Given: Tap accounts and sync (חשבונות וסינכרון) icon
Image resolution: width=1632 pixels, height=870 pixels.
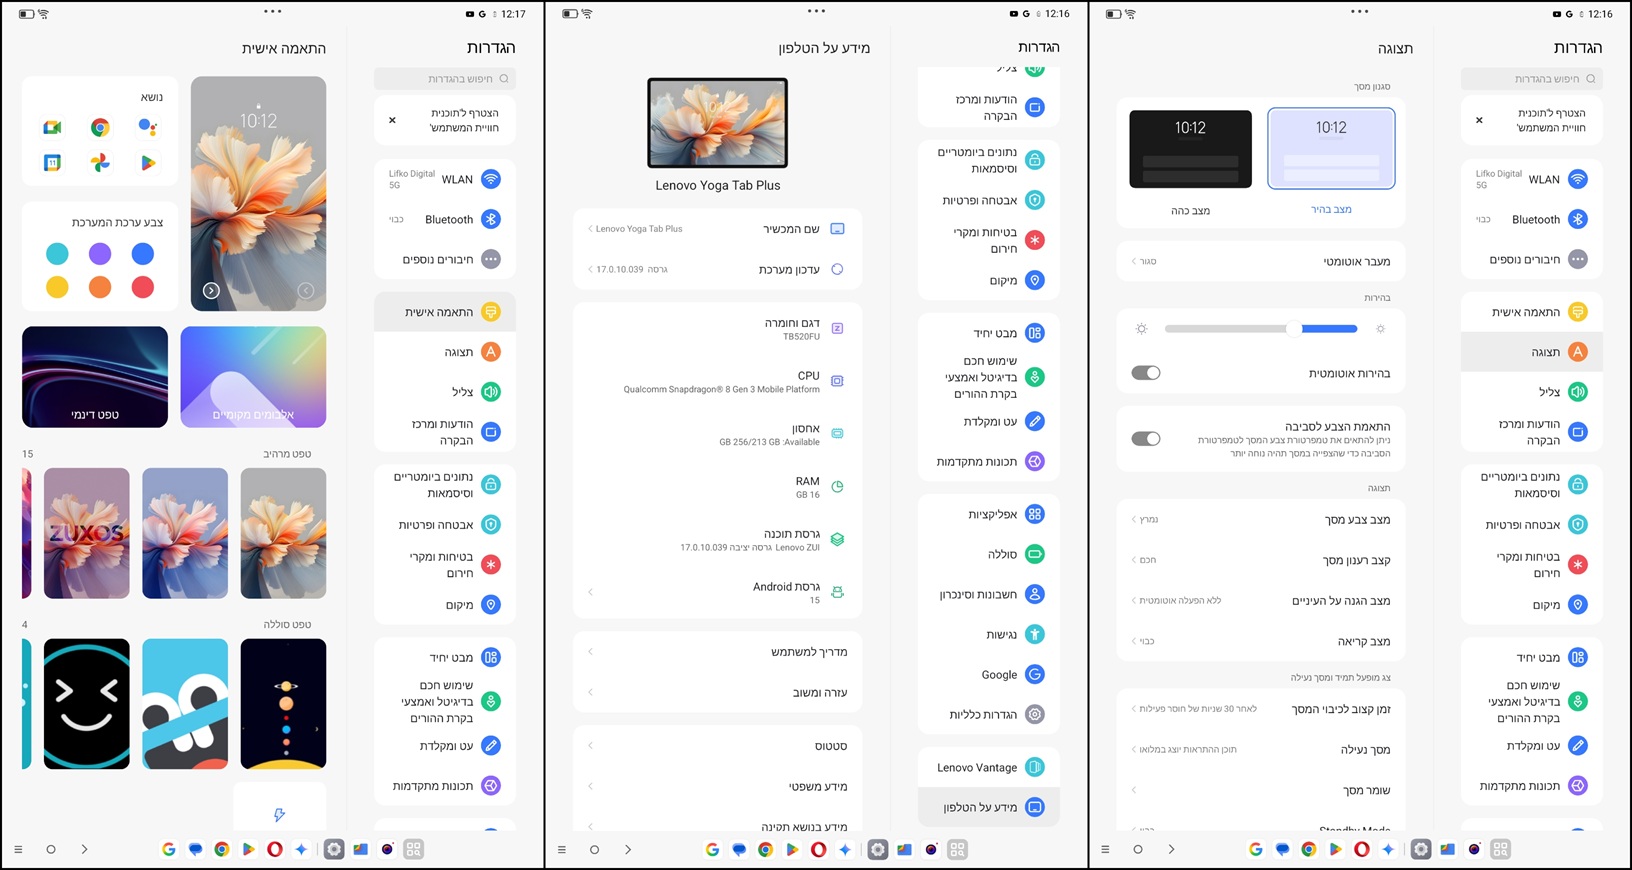Looking at the screenshot, I should pos(1035,594).
